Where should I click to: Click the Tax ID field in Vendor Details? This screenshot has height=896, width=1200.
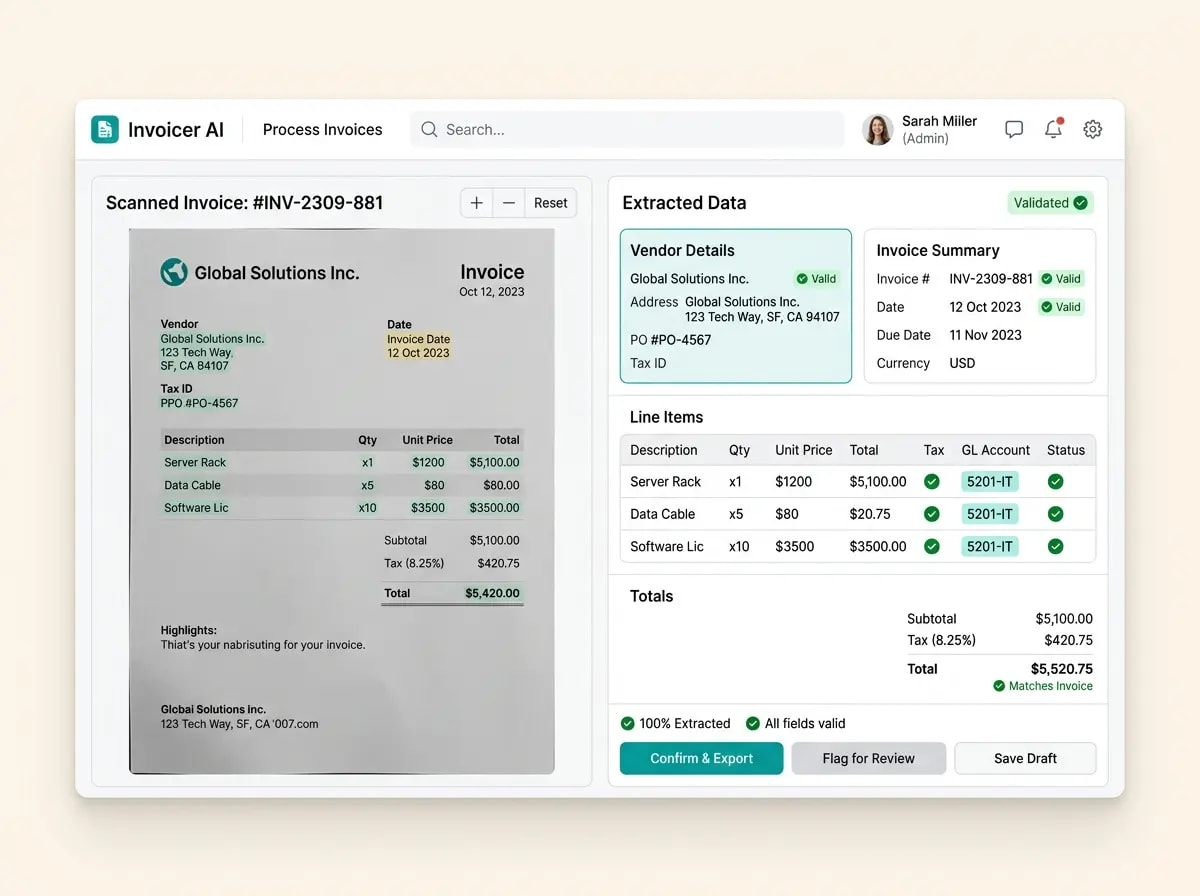(x=648, y=363)
